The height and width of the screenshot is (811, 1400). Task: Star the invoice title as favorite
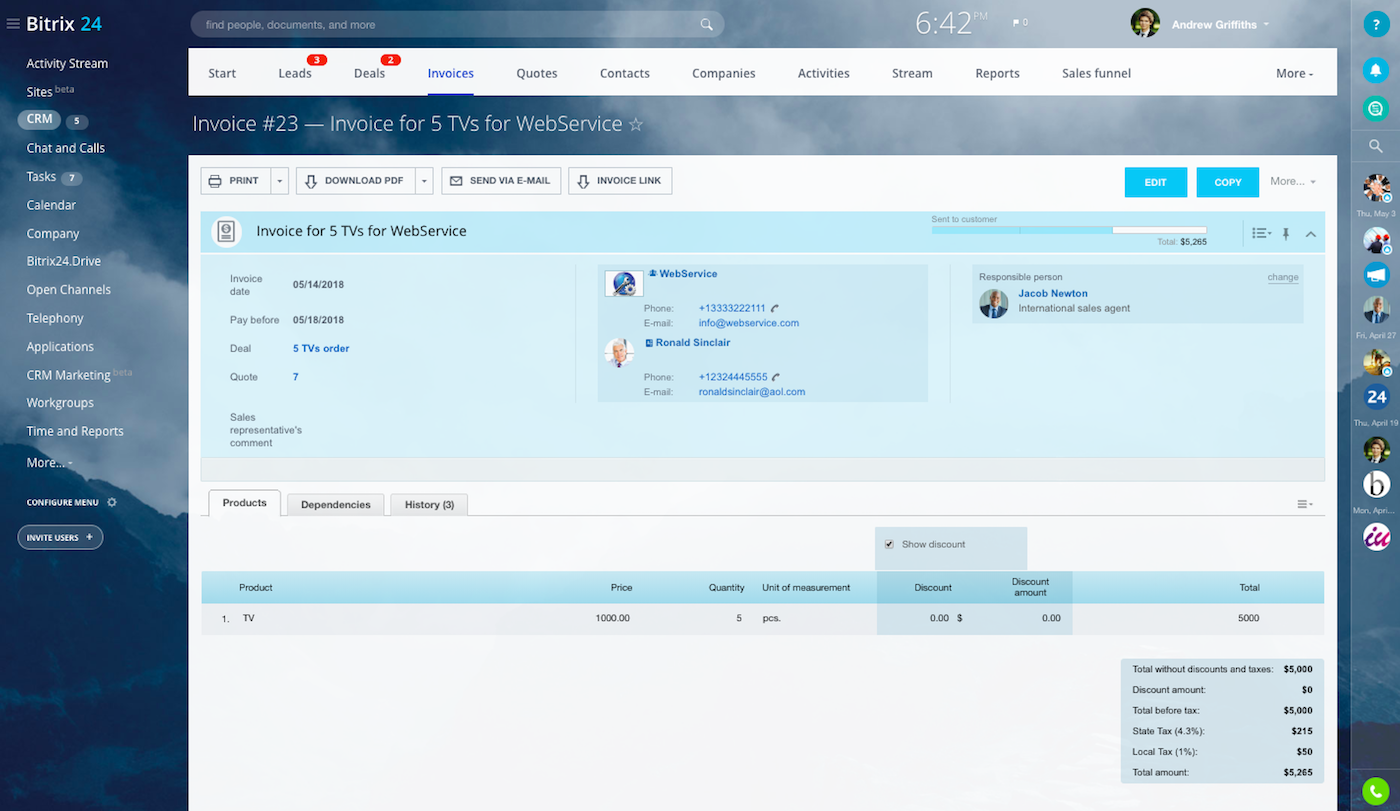[635, 125]
